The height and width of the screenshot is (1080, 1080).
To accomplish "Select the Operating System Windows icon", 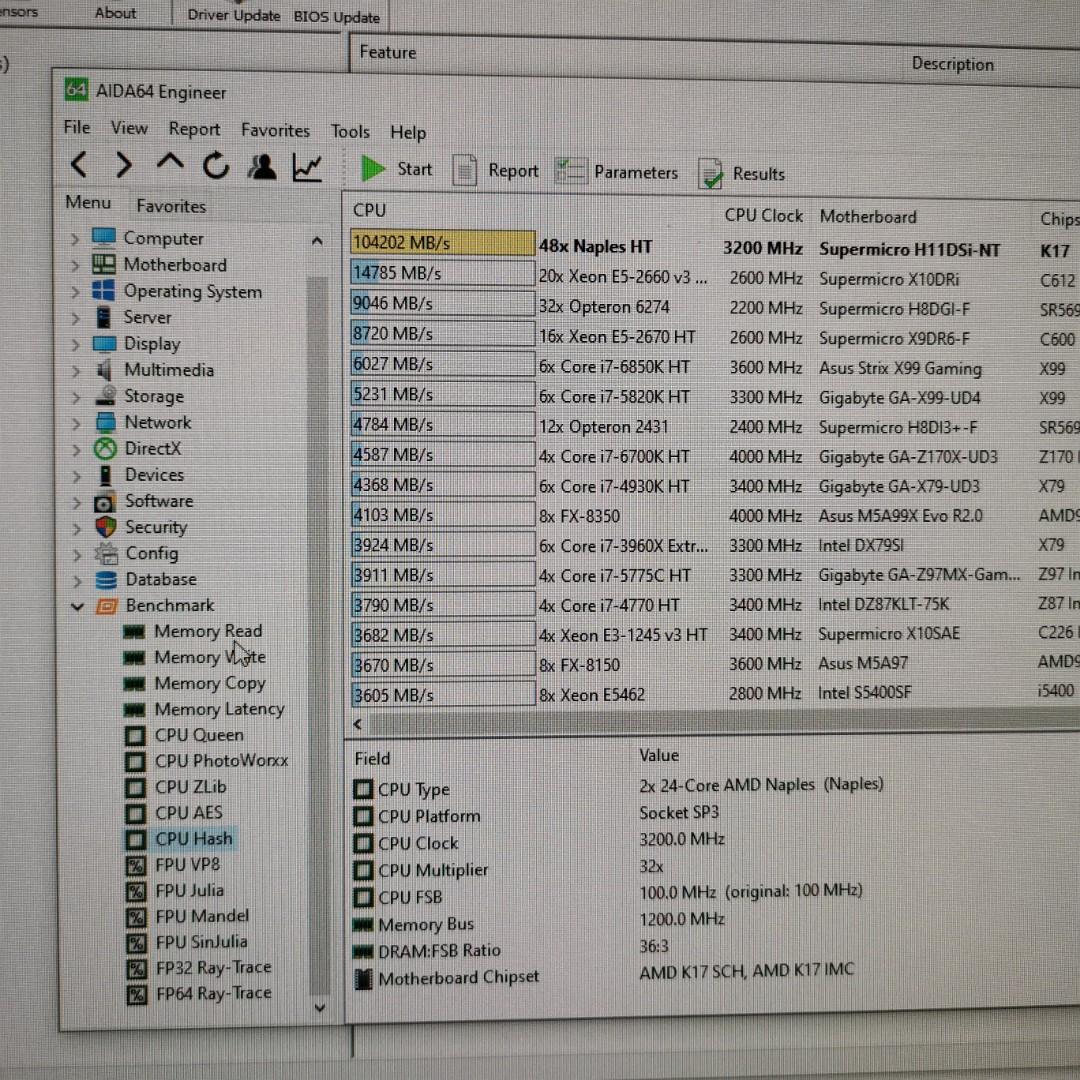I will pyautogui.click(x=103, y=290).
